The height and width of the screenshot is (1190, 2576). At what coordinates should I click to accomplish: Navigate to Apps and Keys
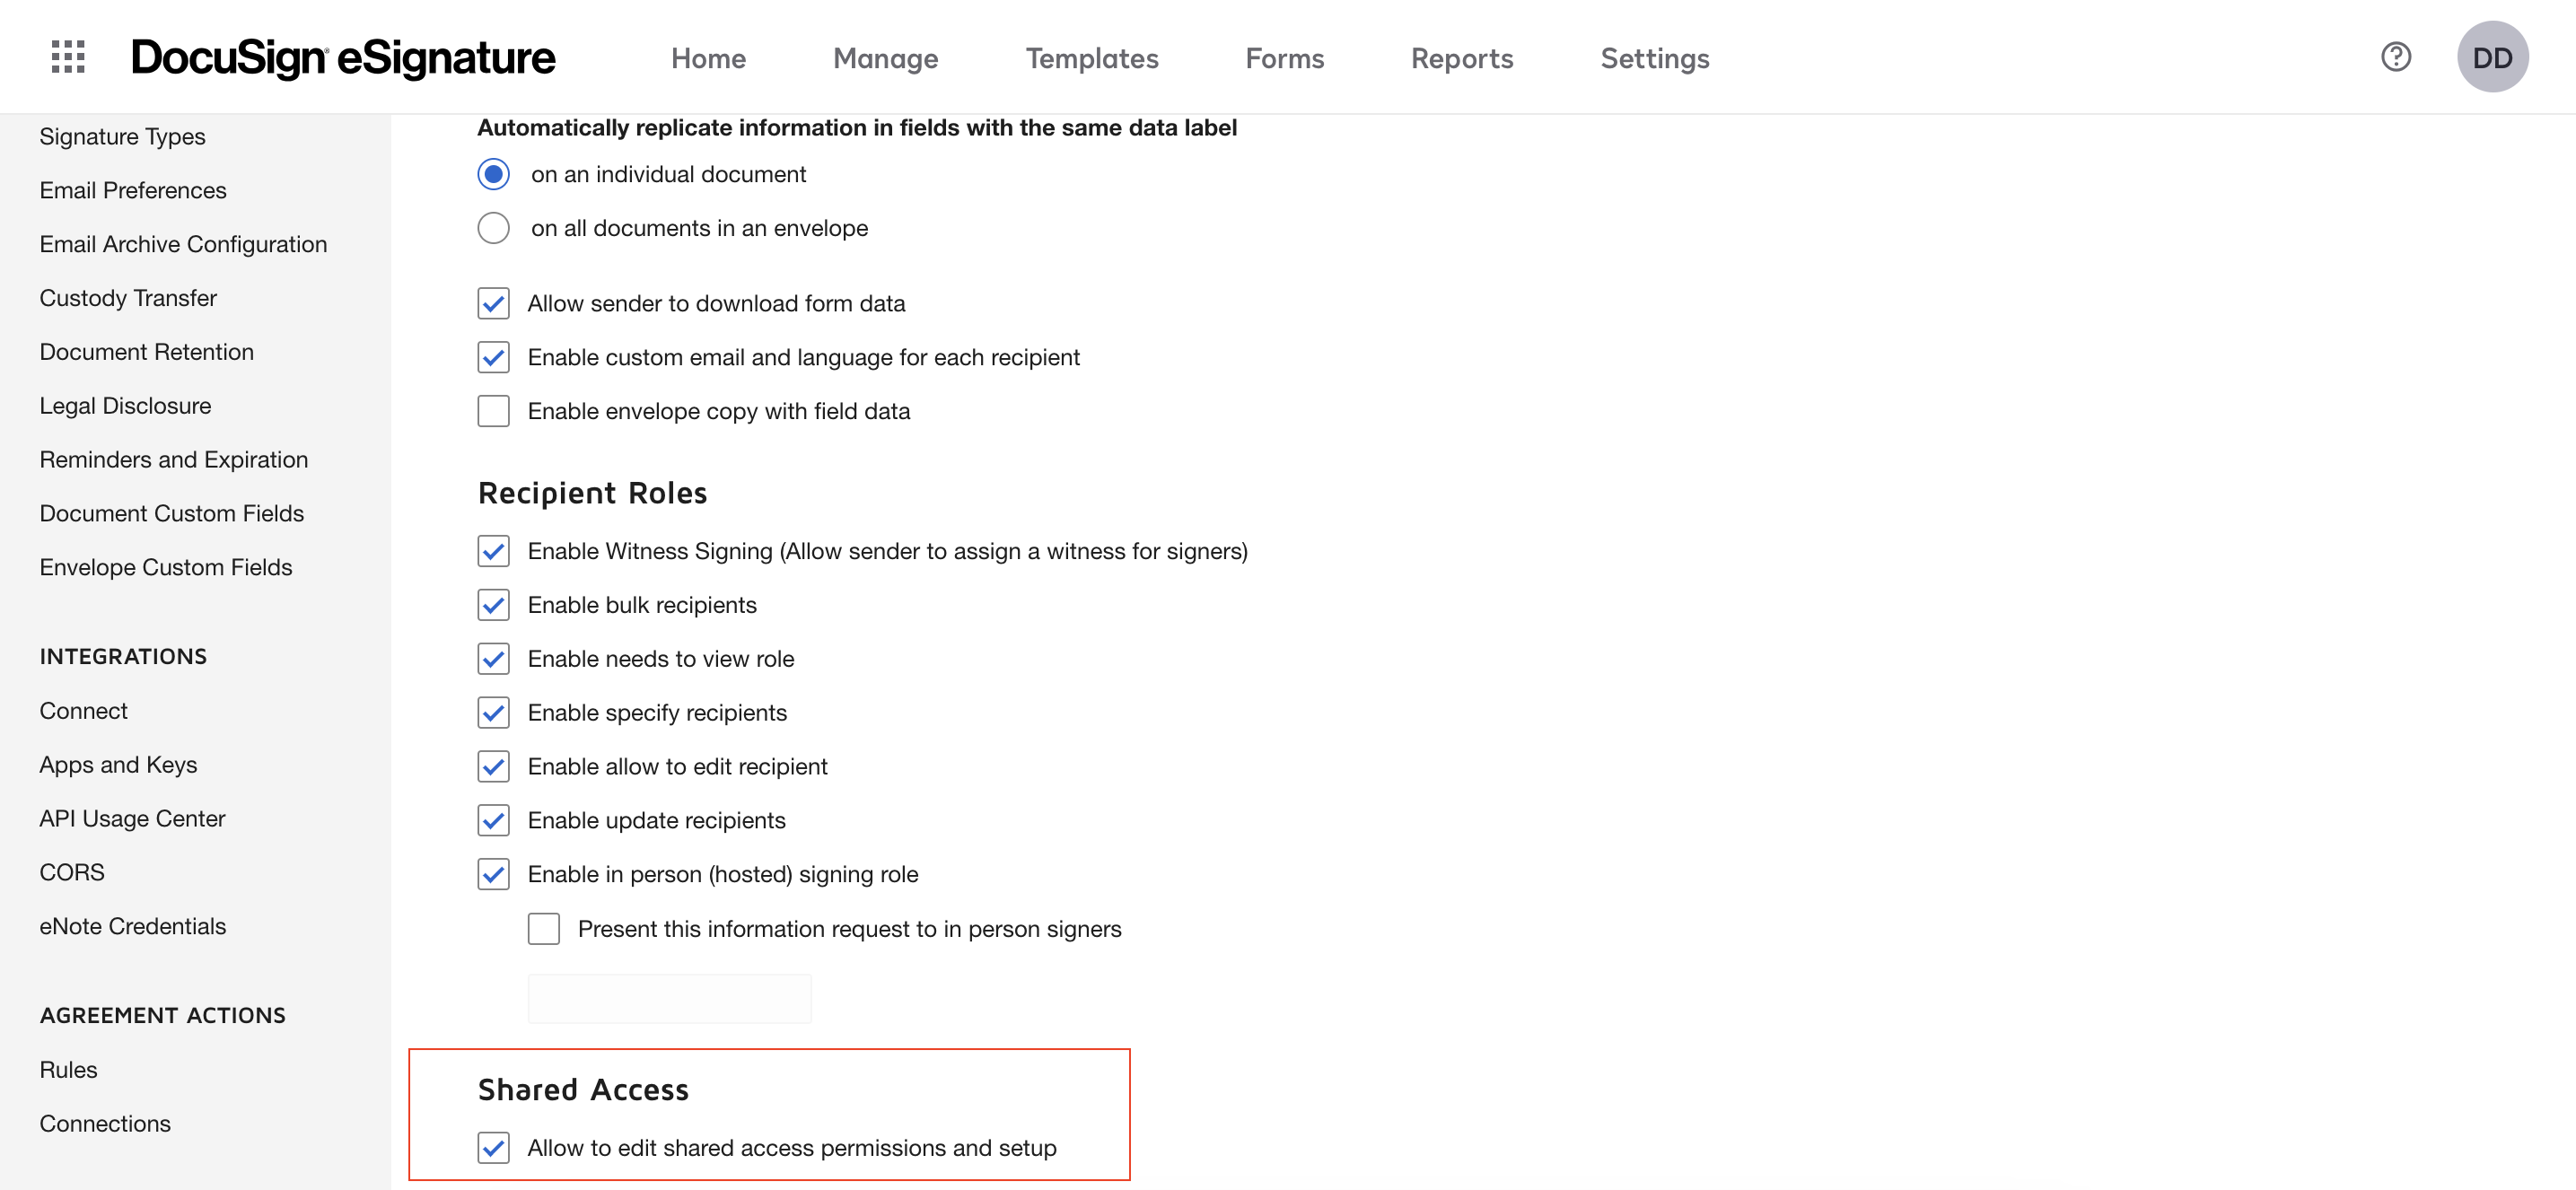pyautogui.click(x=118, y=764)
